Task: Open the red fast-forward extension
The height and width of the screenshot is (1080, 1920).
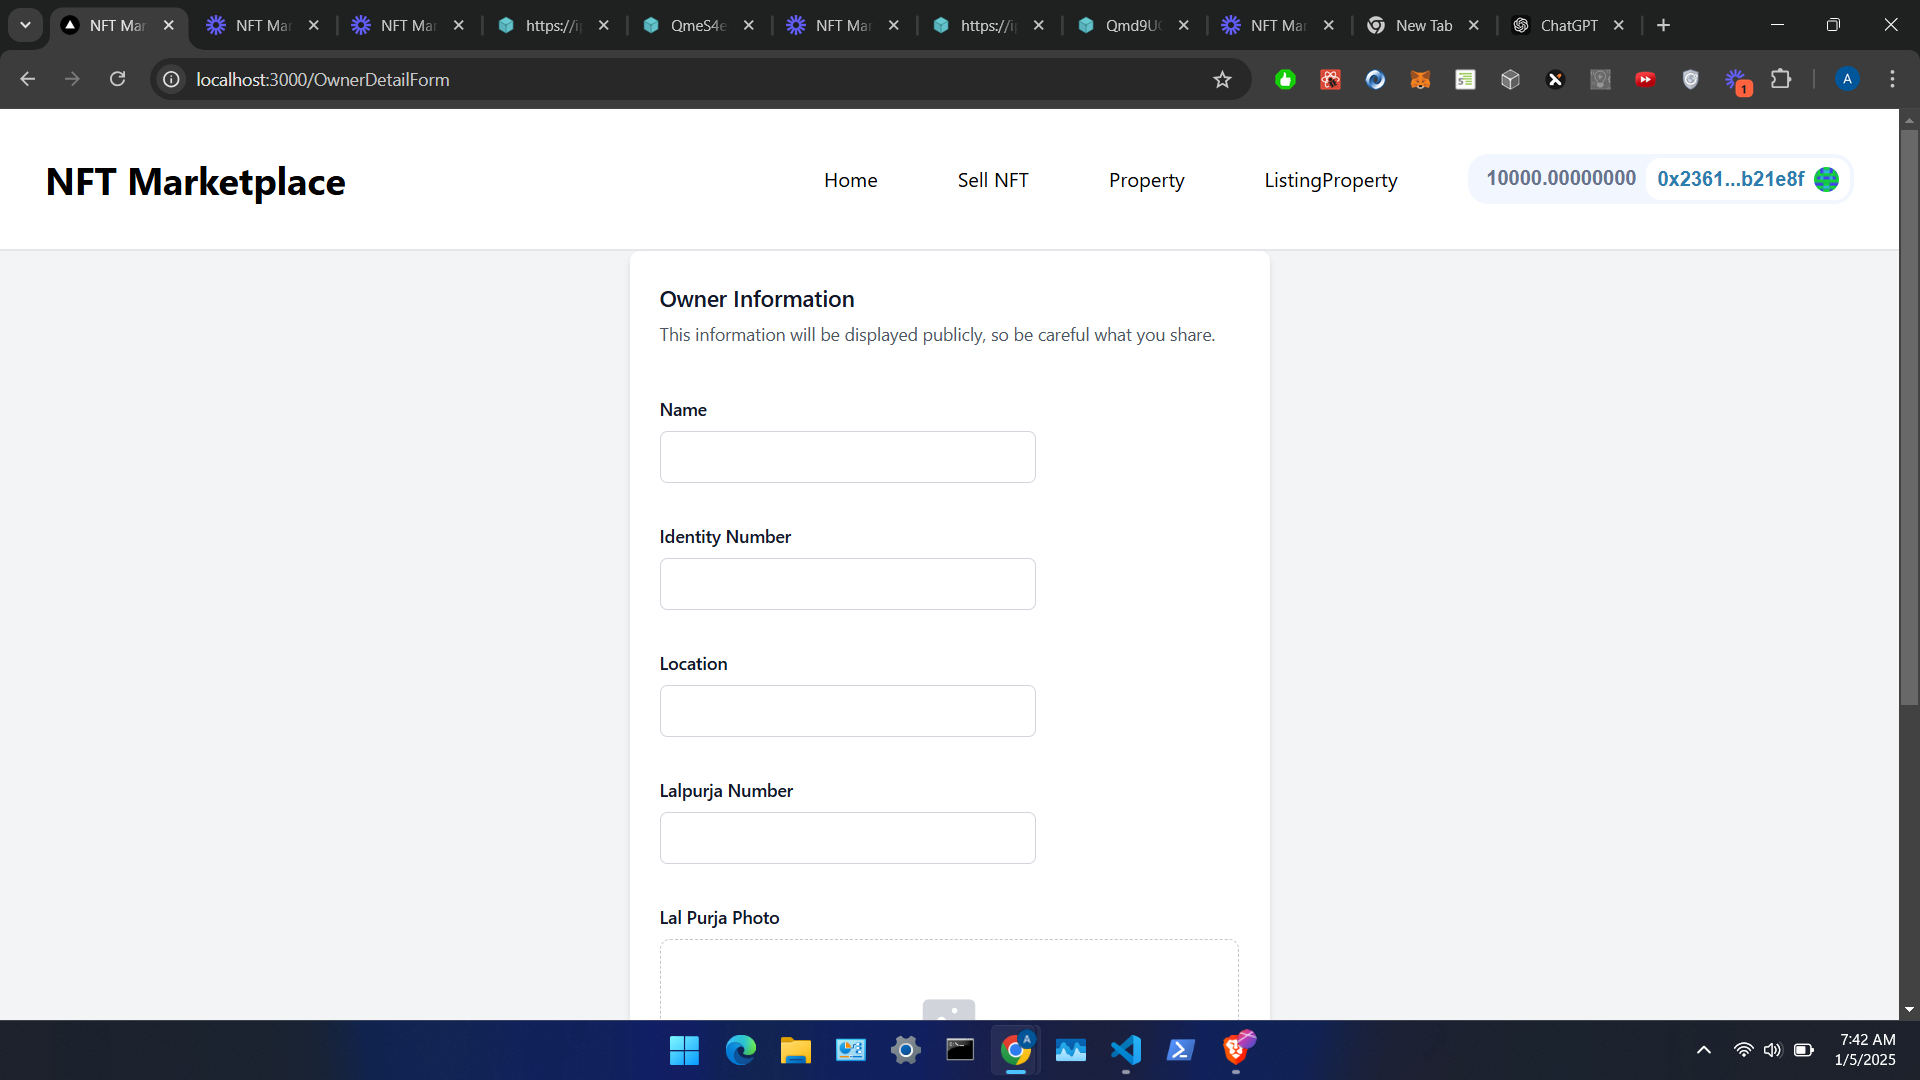Action: point(1645,80)
